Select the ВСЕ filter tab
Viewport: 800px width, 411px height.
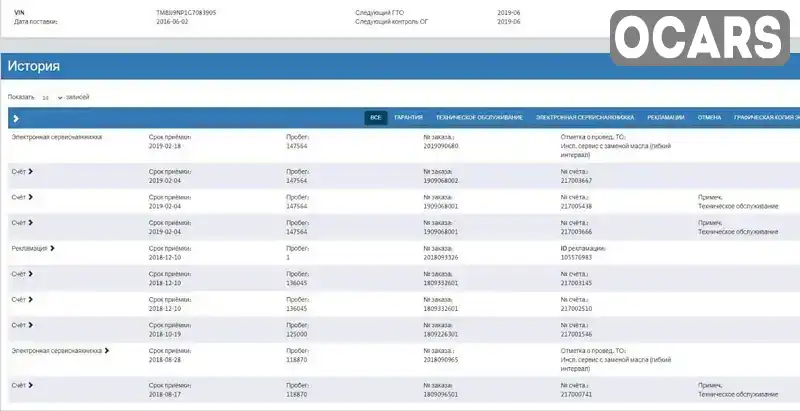tap(376, 118)
